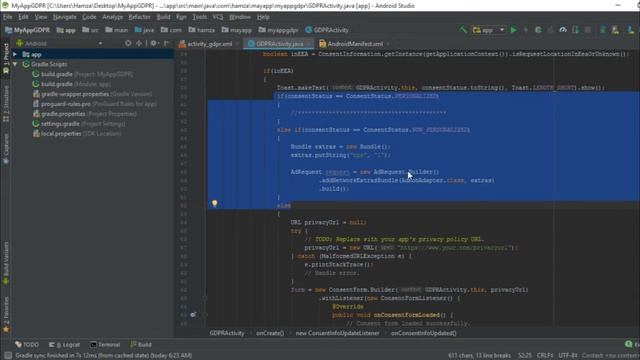Click the Apply Changes icon beside Run
The image size is (640, 360).
(x=526, y=30)
